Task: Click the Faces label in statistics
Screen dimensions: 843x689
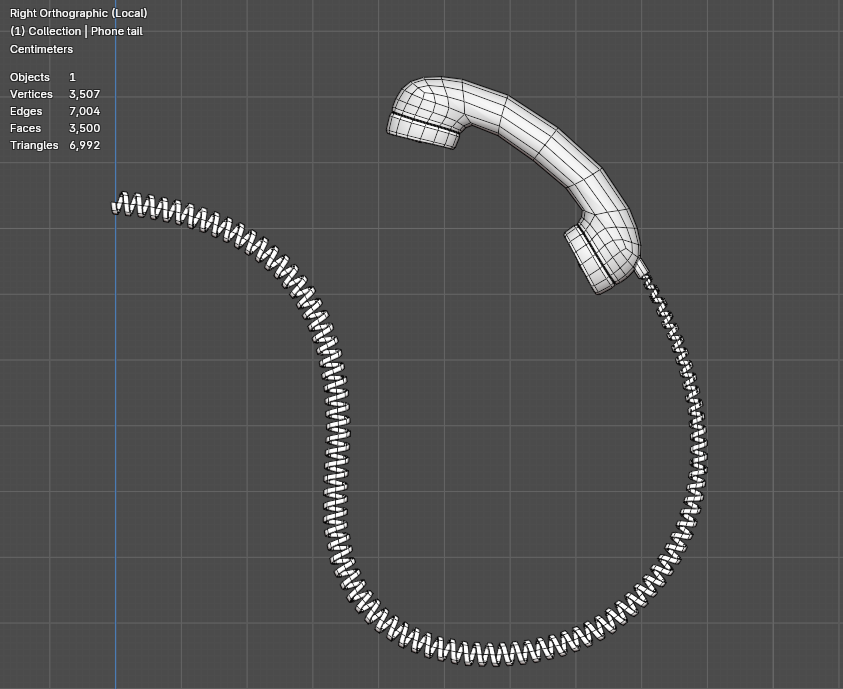Action: coord(26,128)
